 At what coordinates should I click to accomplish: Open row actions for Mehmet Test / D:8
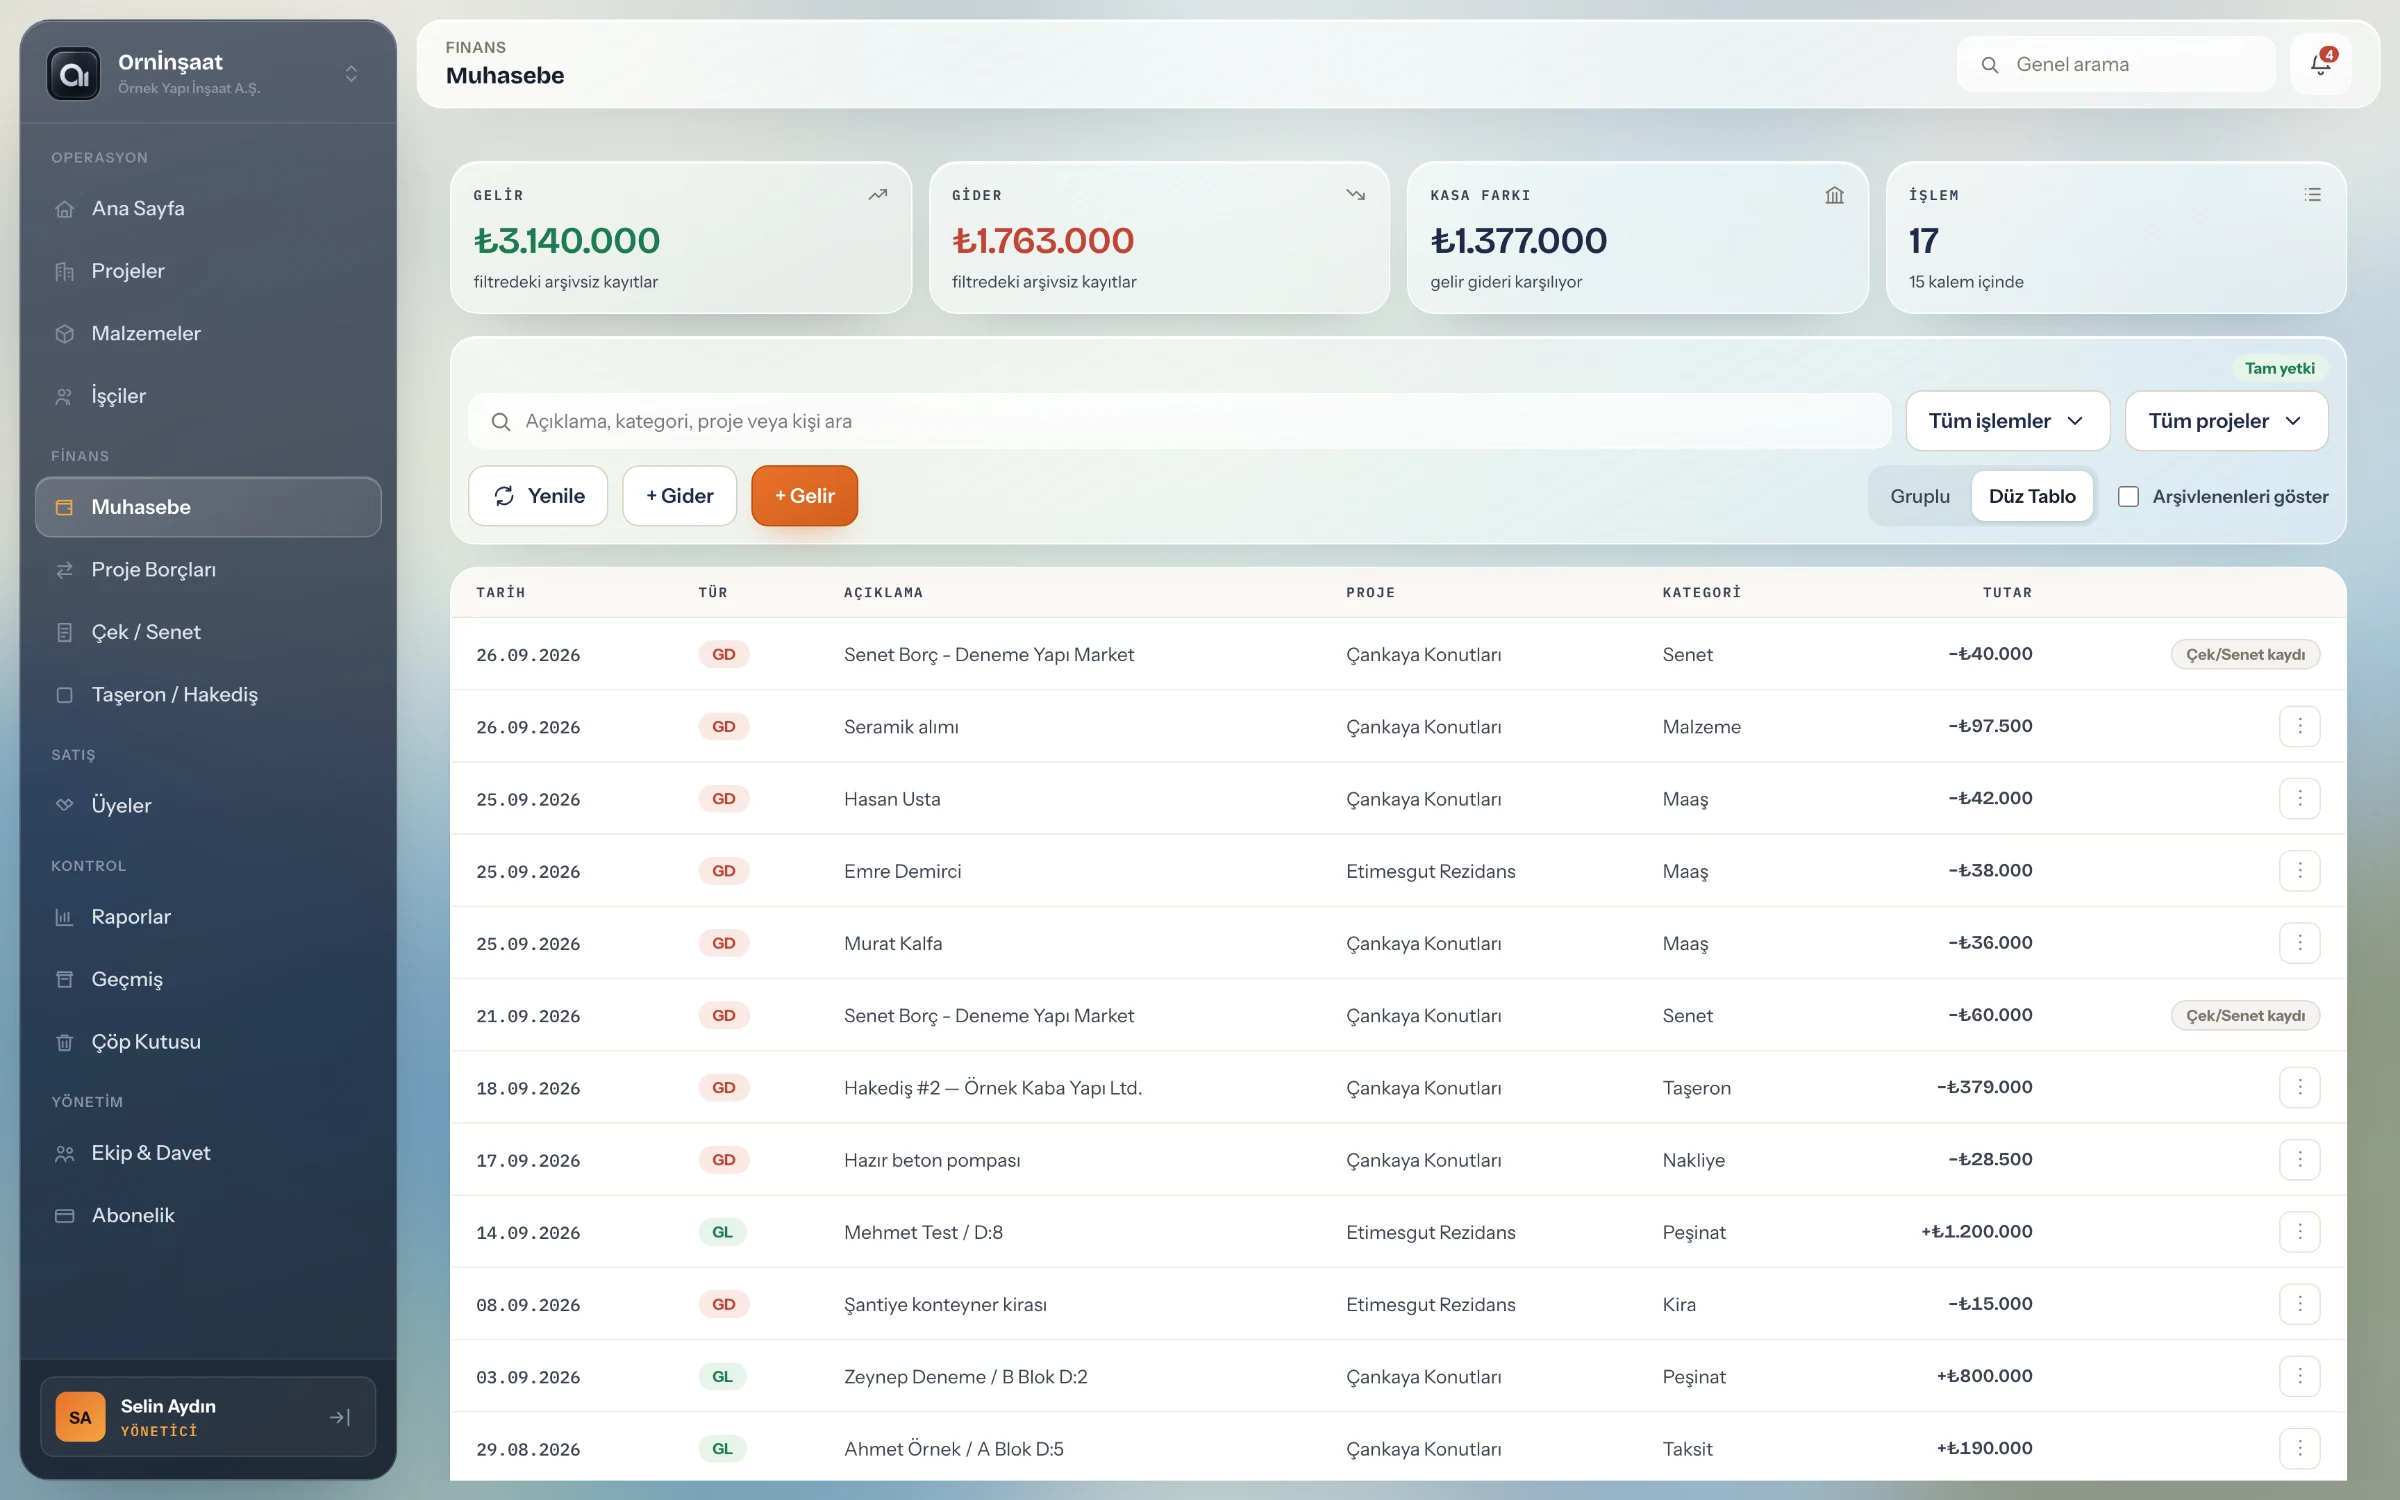[x=2300, y=1232]
